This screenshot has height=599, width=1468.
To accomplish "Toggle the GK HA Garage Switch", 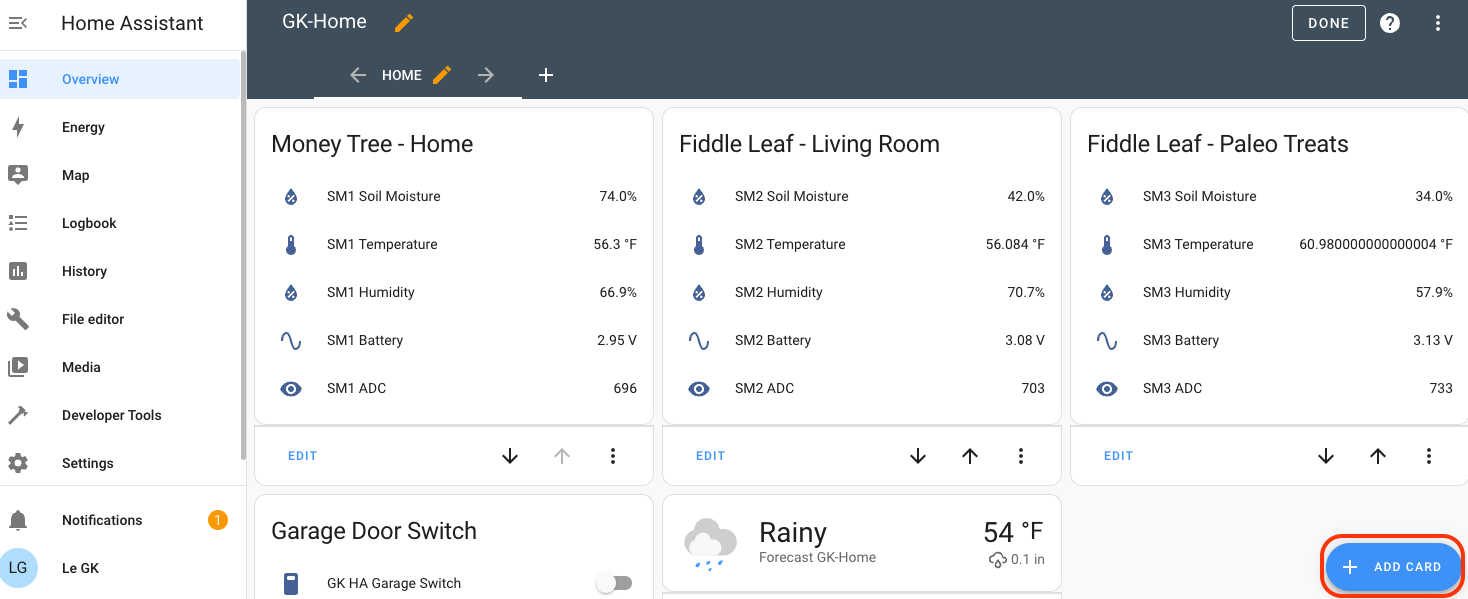I will tap(614, 583).
